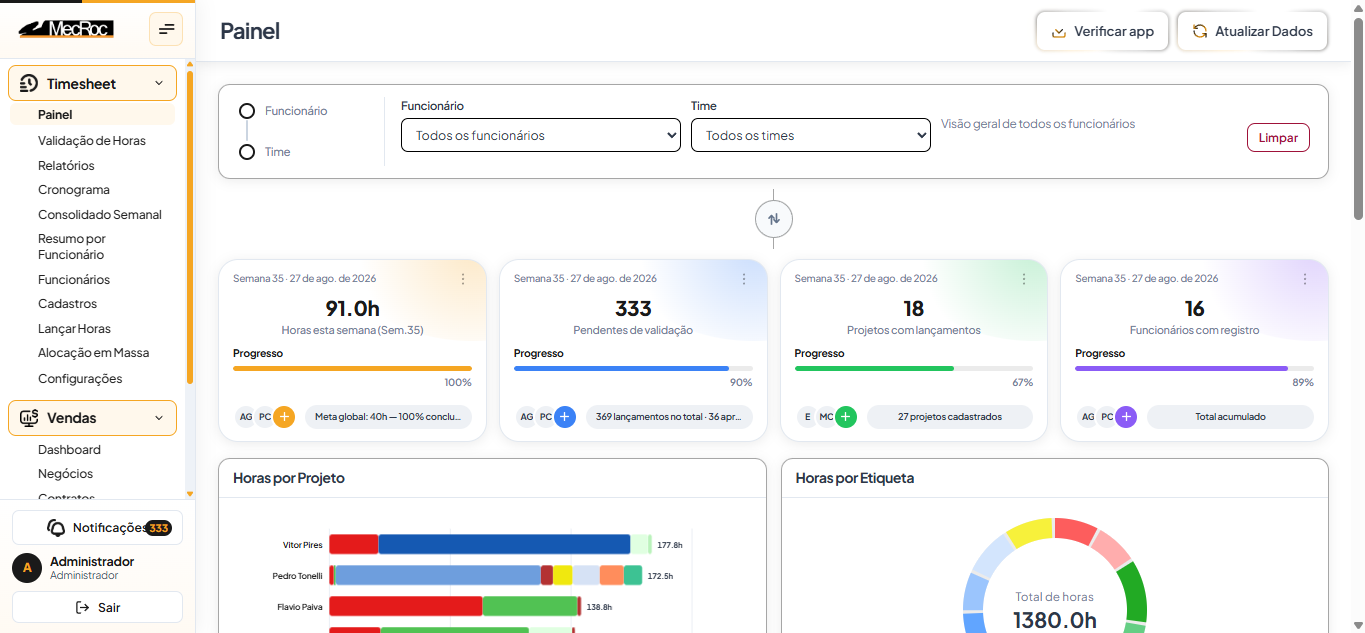
Task: Open options menu on Funcionários com registro card
Action: point(1306,279)
